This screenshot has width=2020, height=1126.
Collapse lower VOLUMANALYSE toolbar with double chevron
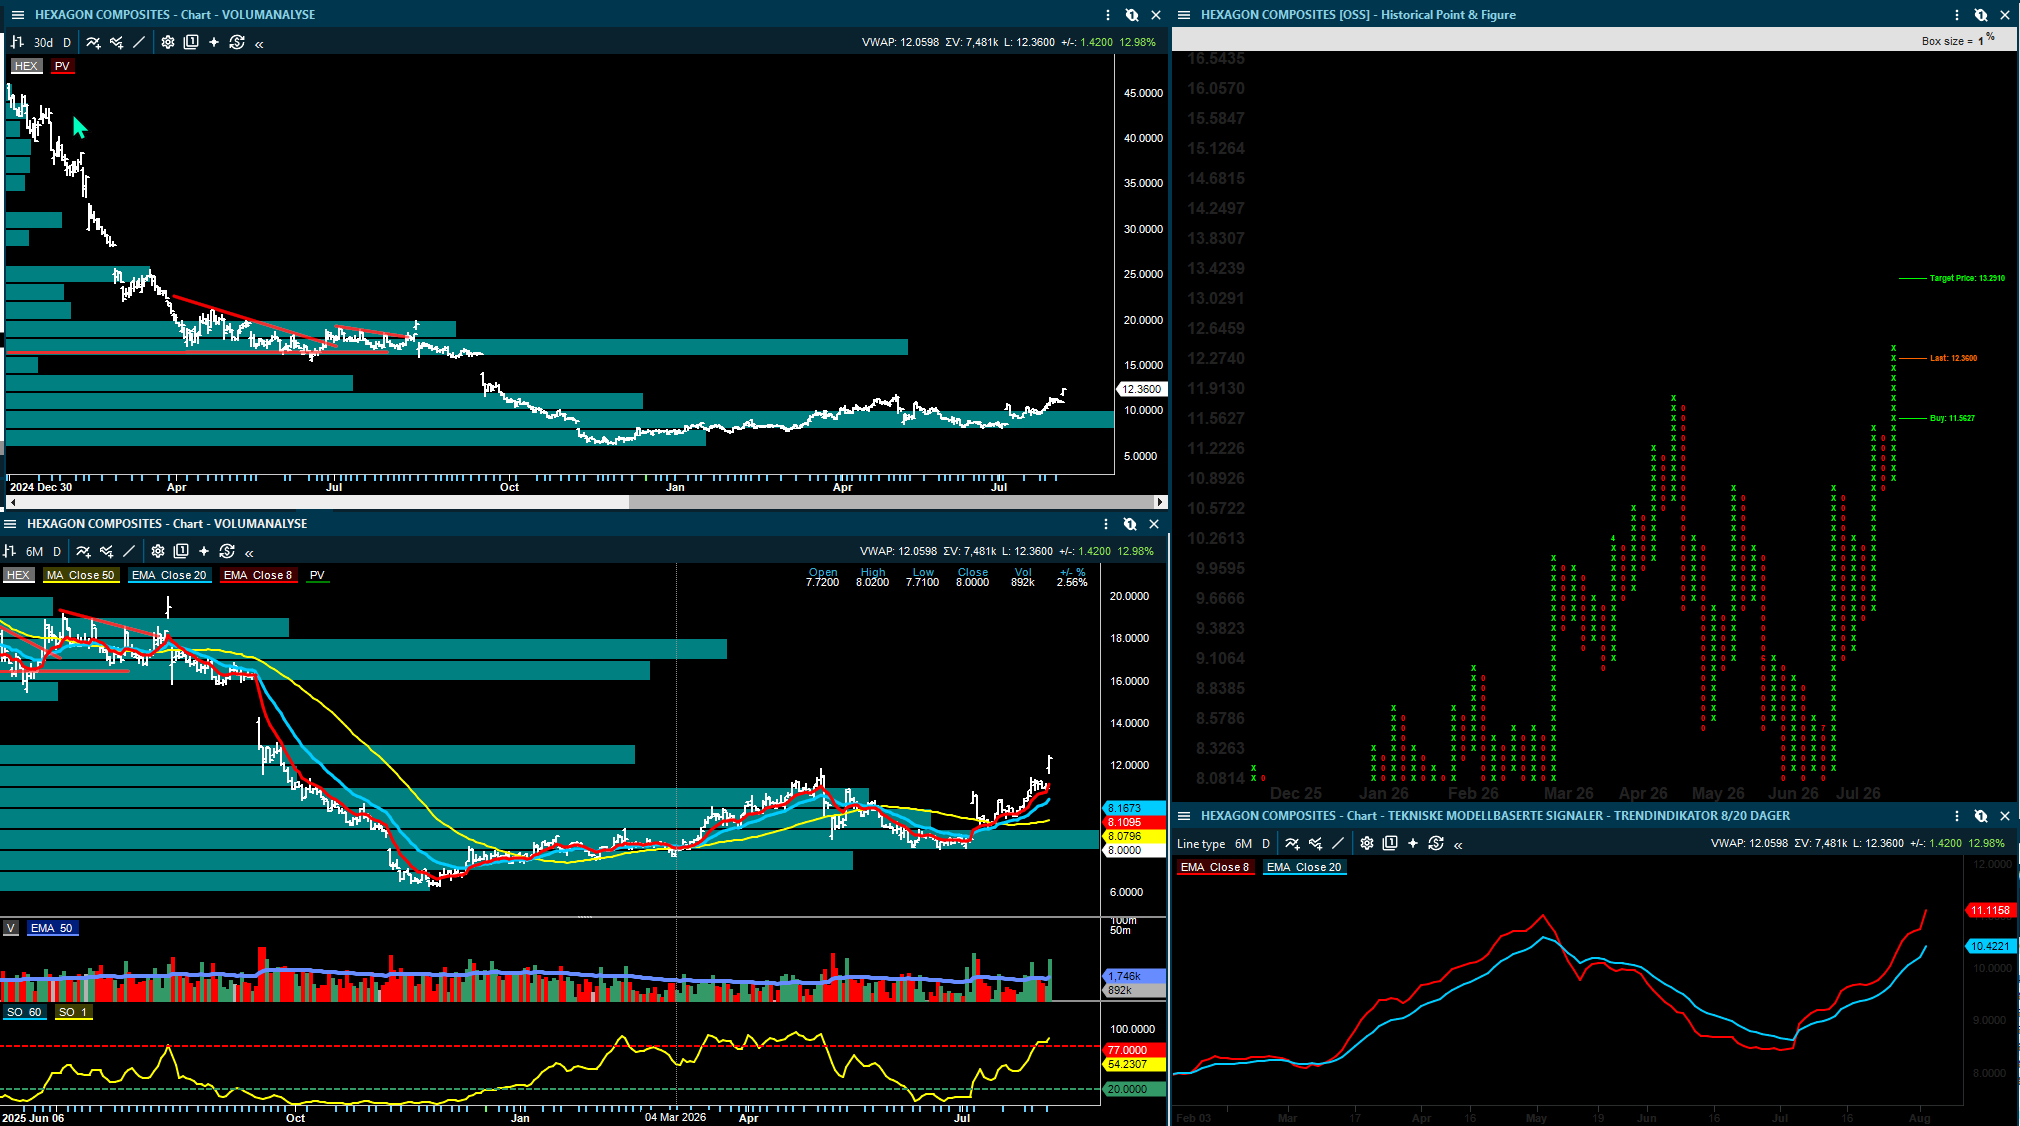click(249, 552)
